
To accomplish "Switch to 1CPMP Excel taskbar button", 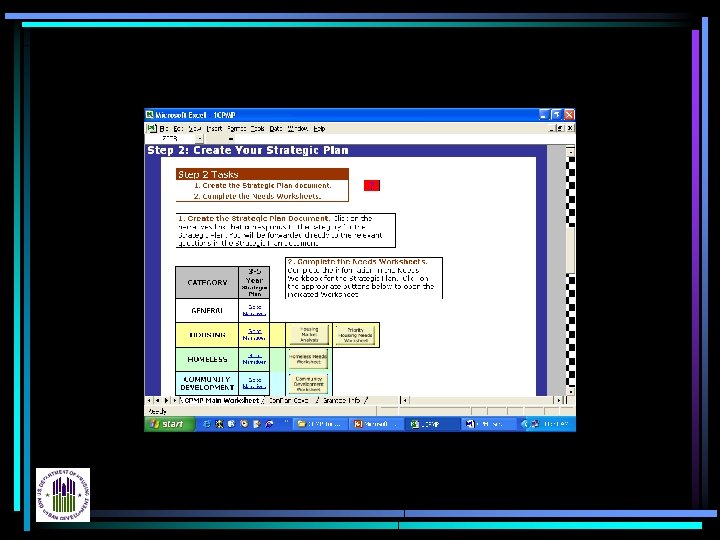I will click(432, 424).
